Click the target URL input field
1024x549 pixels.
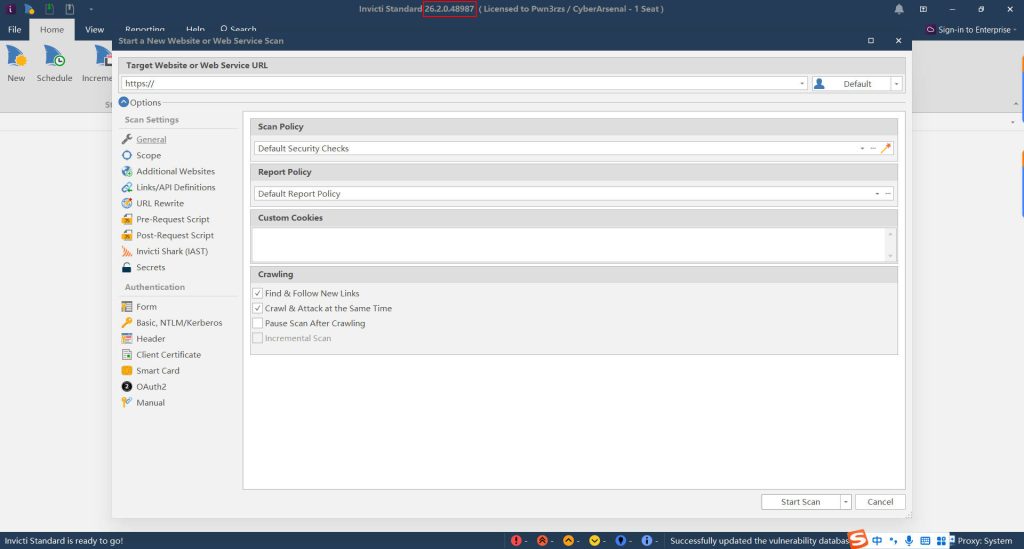[x=460, y=84]
